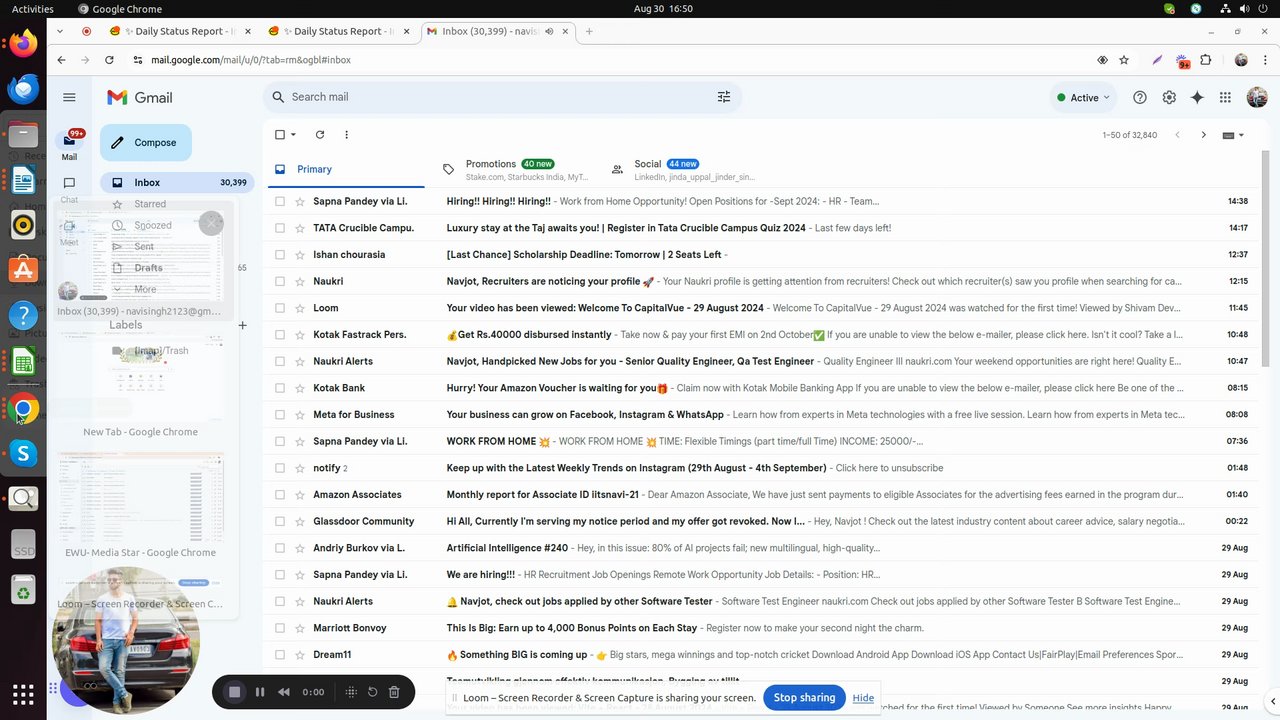Hide the Loom sharing notification
This screenshot has width=1280, height=720.
pyautogui.click(x=863, y=698)
